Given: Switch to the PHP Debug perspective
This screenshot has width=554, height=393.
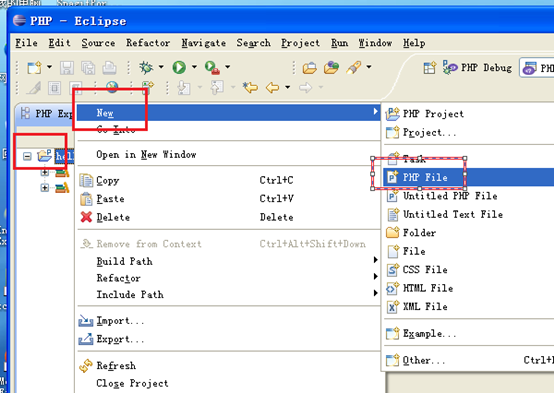Looking at the screenshot, I should click(477, 68).
